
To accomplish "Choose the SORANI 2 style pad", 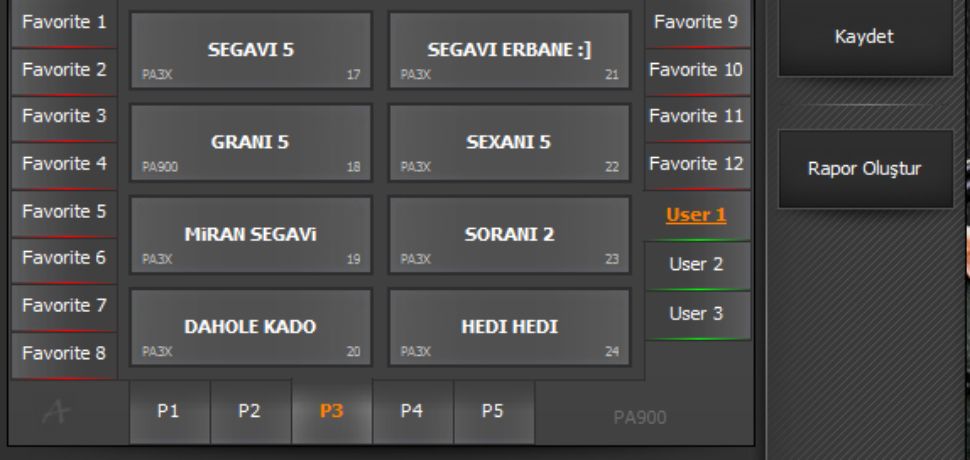I will pyautogui.click(x=509, y=234).
